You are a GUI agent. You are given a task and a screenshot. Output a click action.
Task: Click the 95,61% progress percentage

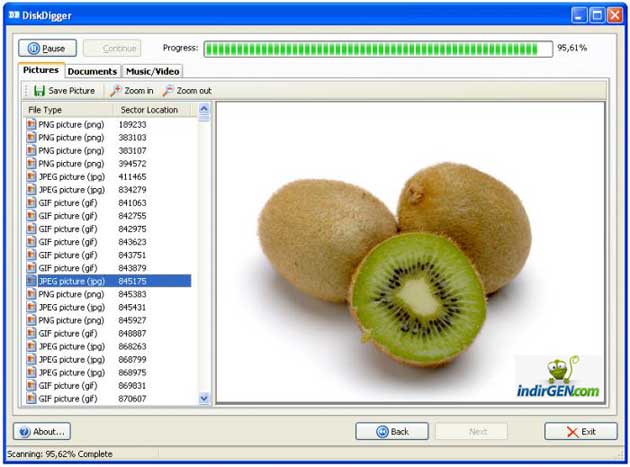pyautogui.click(x=572, y=48)
